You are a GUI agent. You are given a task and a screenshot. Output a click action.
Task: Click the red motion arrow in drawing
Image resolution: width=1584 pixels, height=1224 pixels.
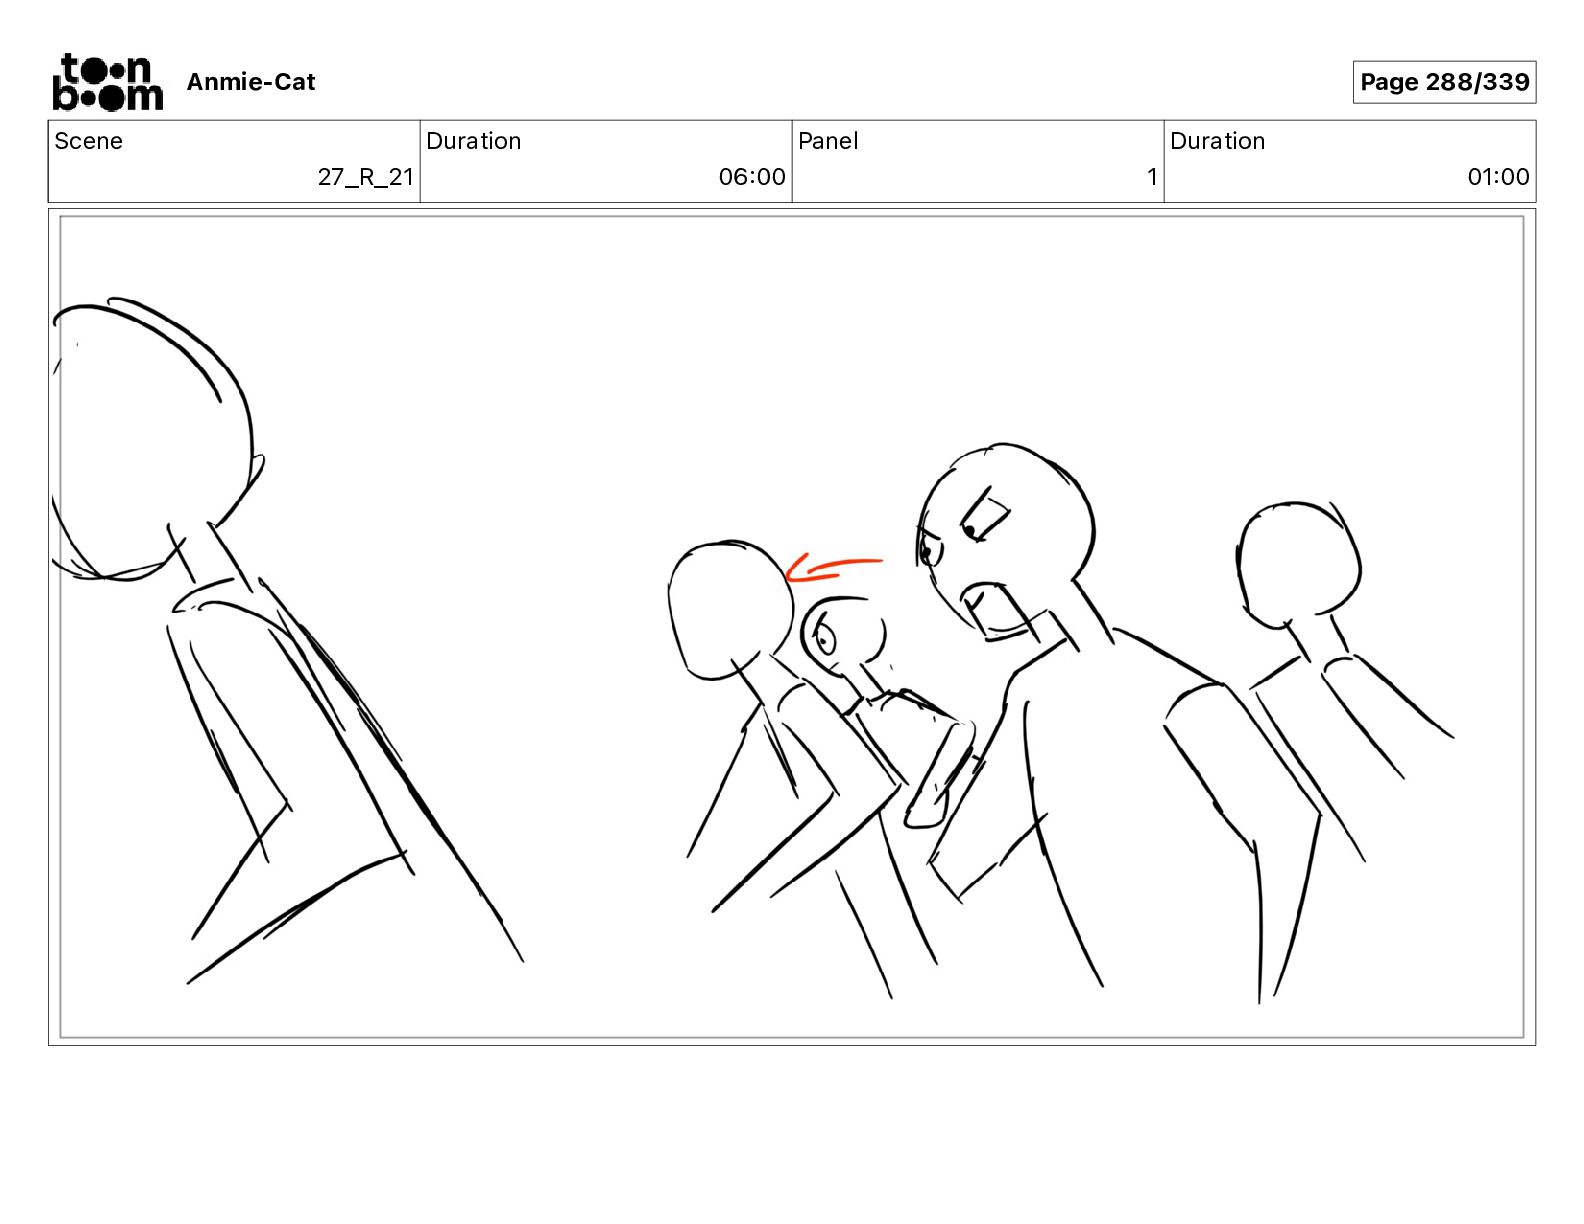click(x=834, y=569)
